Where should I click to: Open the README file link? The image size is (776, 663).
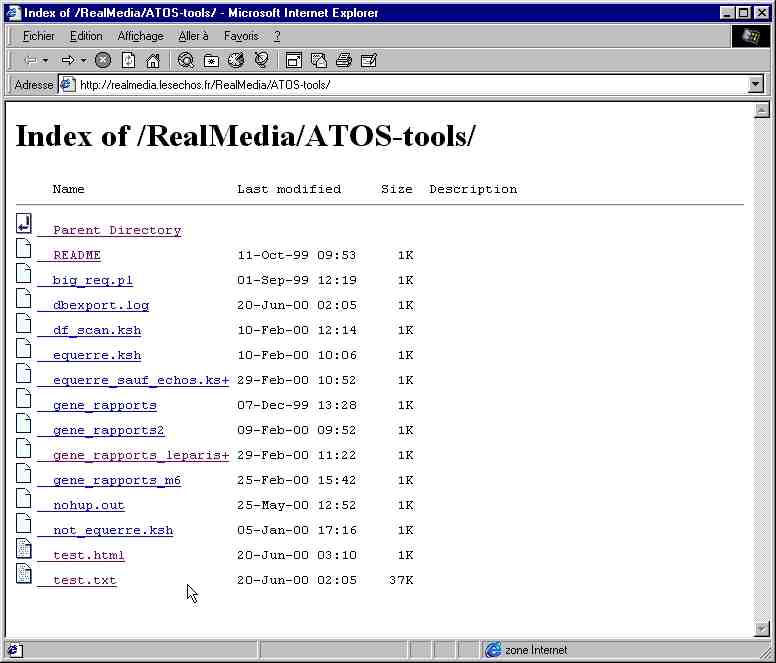coord(77,255)
